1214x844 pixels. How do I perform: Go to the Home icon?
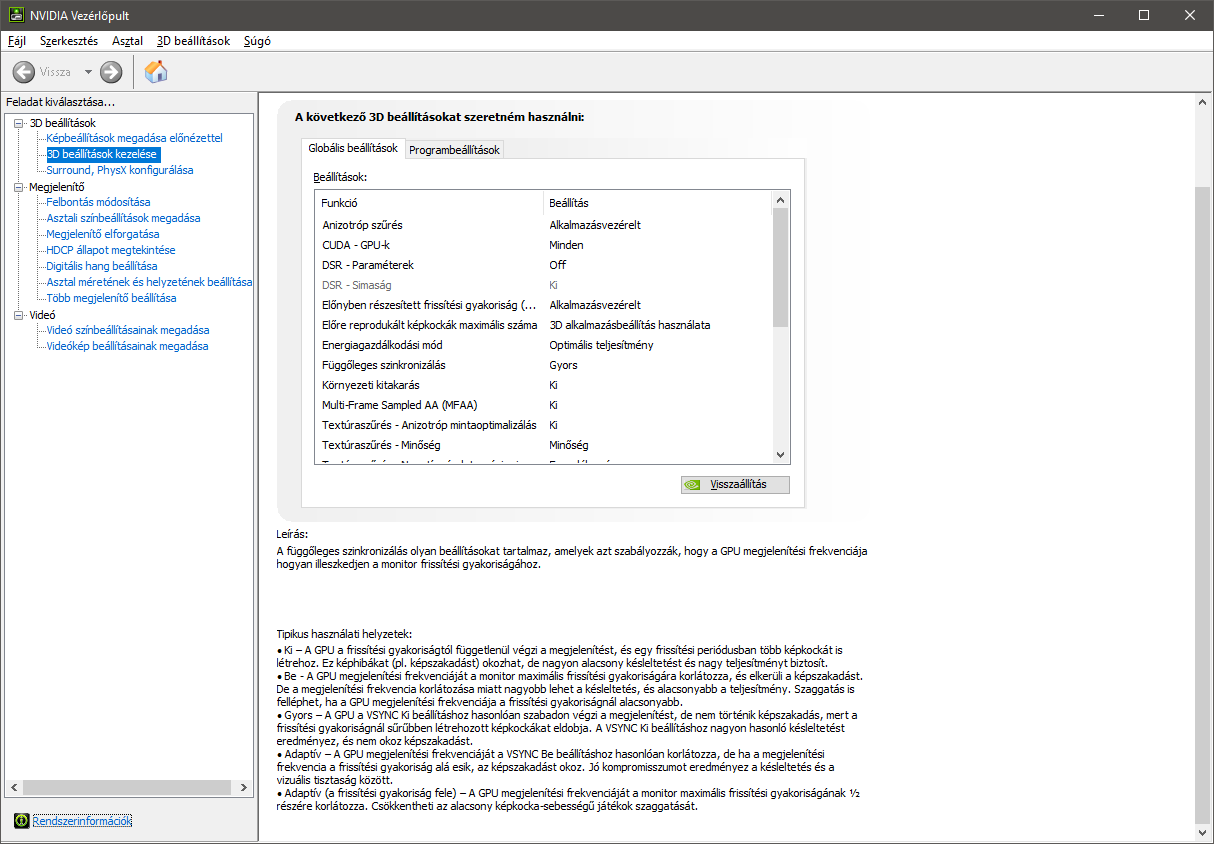[x=156, y=71]
